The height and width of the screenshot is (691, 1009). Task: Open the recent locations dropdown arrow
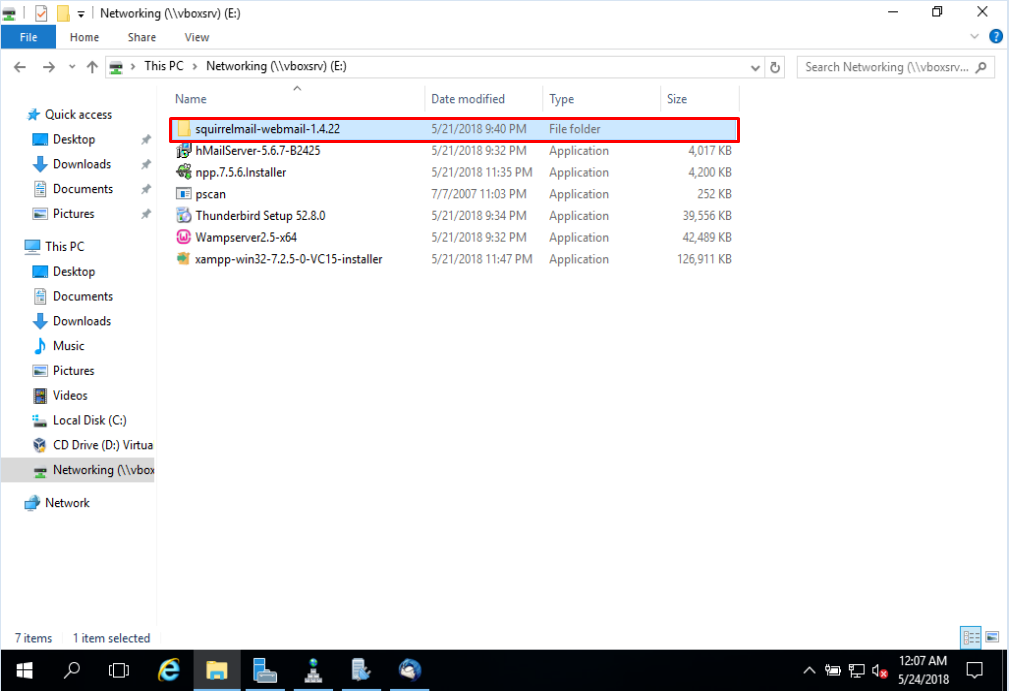71,67
